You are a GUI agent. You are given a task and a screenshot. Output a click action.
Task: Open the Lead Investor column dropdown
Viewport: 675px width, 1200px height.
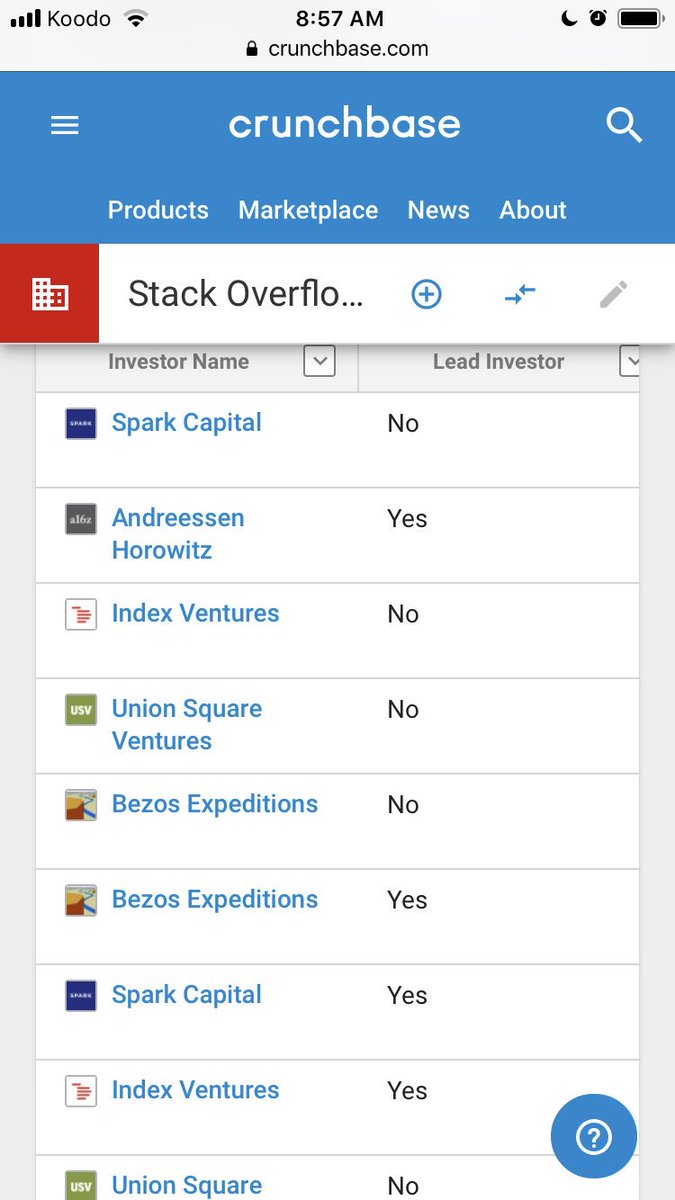tap(631, 362)
